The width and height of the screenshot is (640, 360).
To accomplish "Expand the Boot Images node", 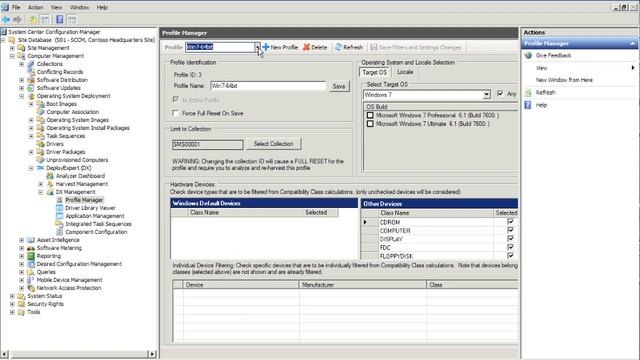I will (31, 104).
